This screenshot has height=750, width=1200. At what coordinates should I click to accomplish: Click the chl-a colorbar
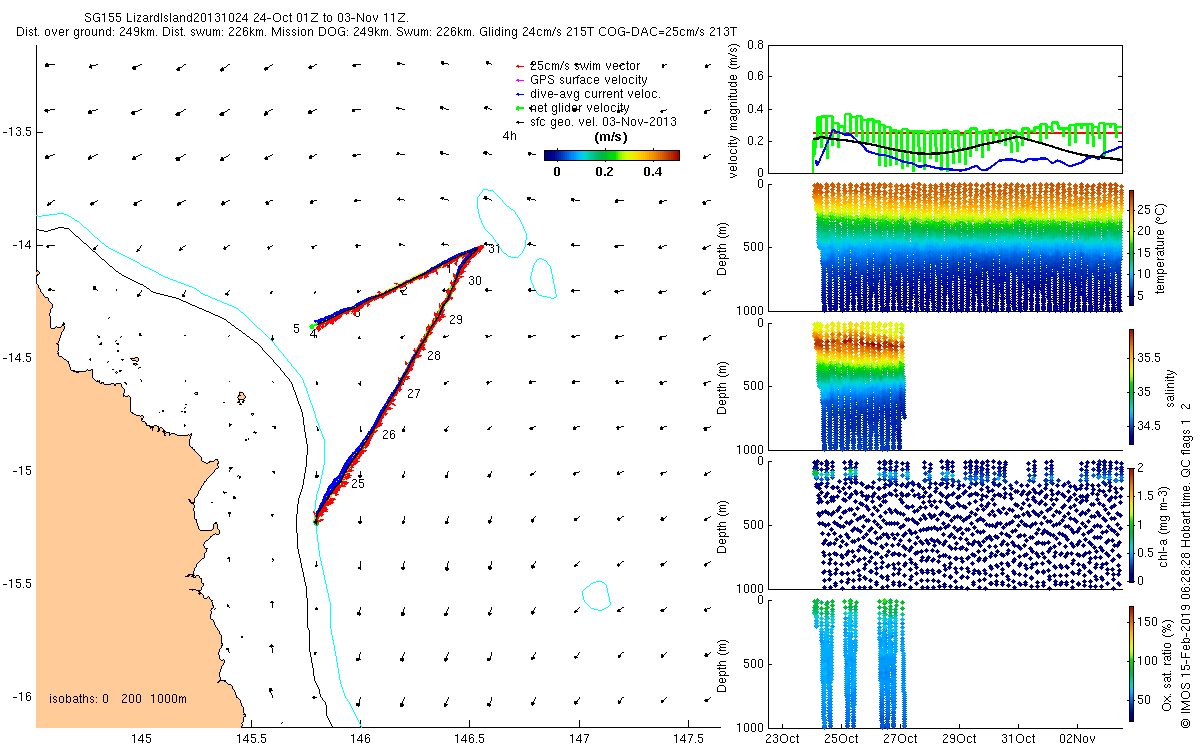click(1132, 524)
